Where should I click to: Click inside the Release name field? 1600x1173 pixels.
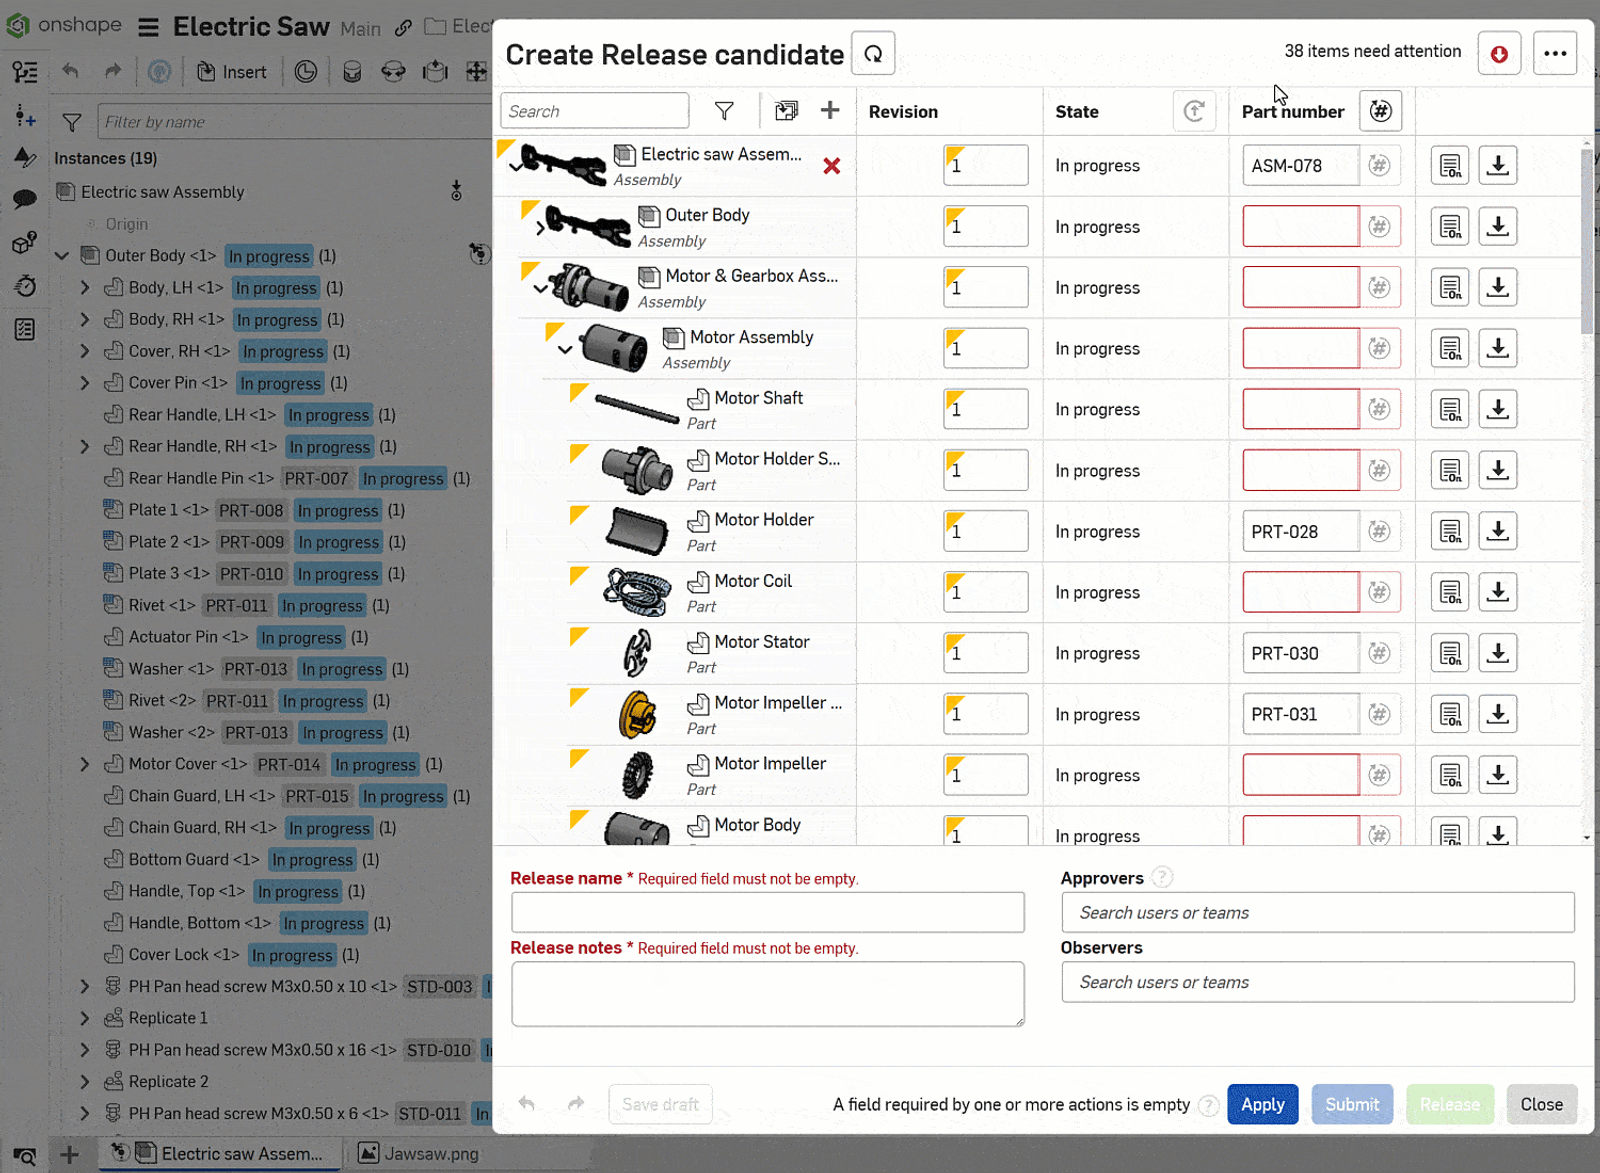[x=767, y=912]
